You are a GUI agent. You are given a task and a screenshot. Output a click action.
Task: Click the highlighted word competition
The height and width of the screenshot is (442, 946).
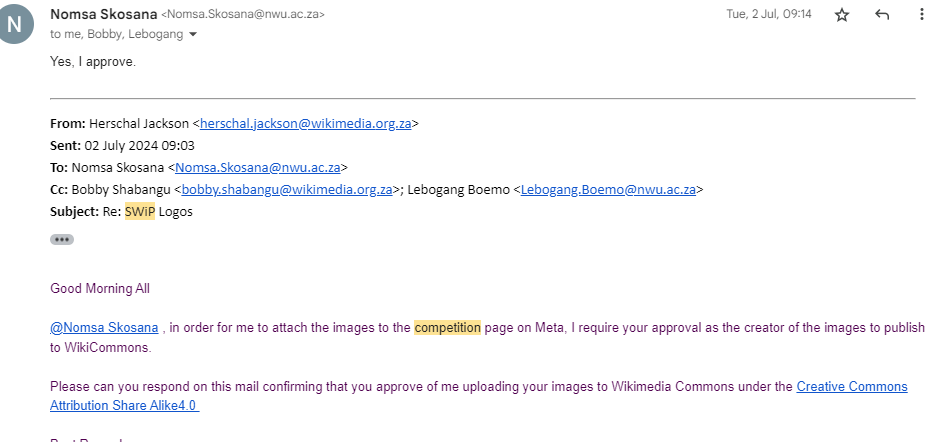click(x=447, y=327)
